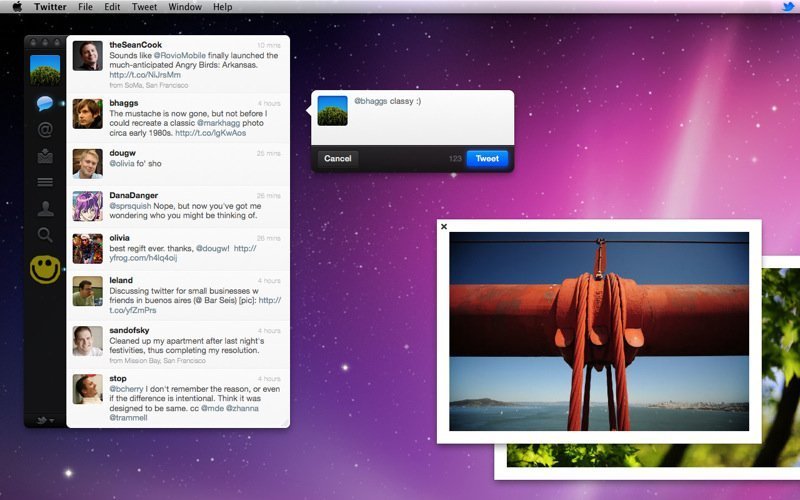Open @dougw mention in olivia's tweet

[x=212, y=248]
